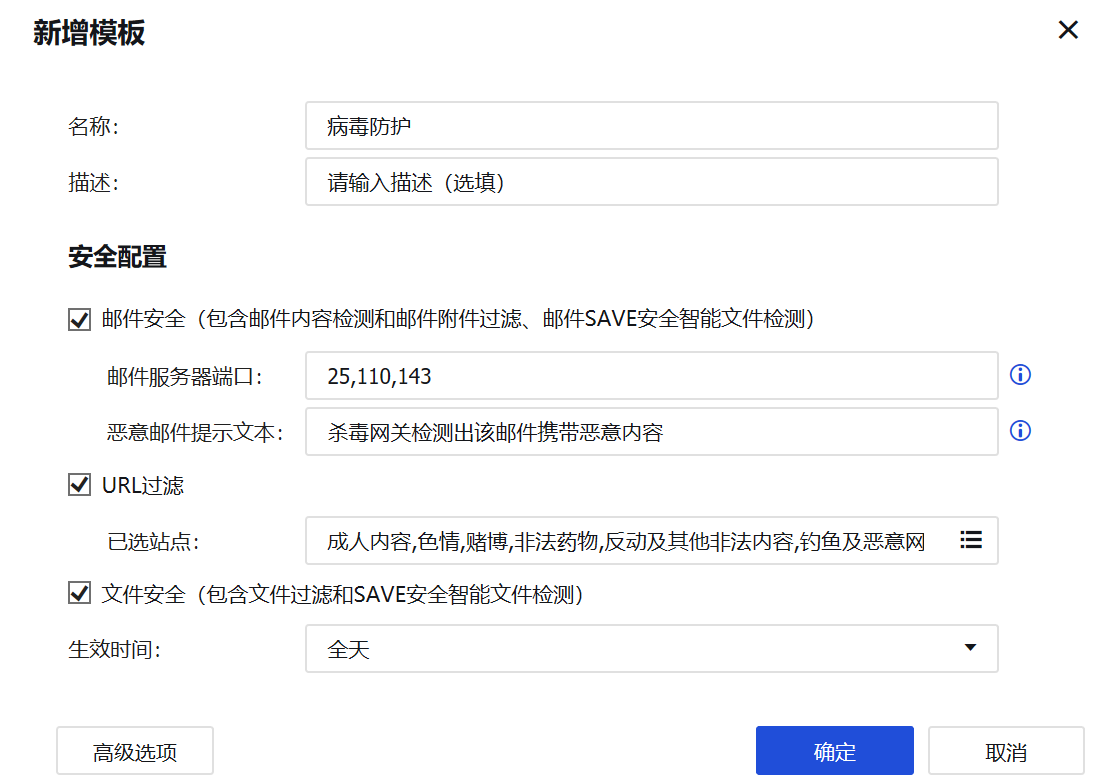Edit the 邮件服务器端口 field 25,110,143
Screen dimensions: 1113x783
(x=652, y=376)
